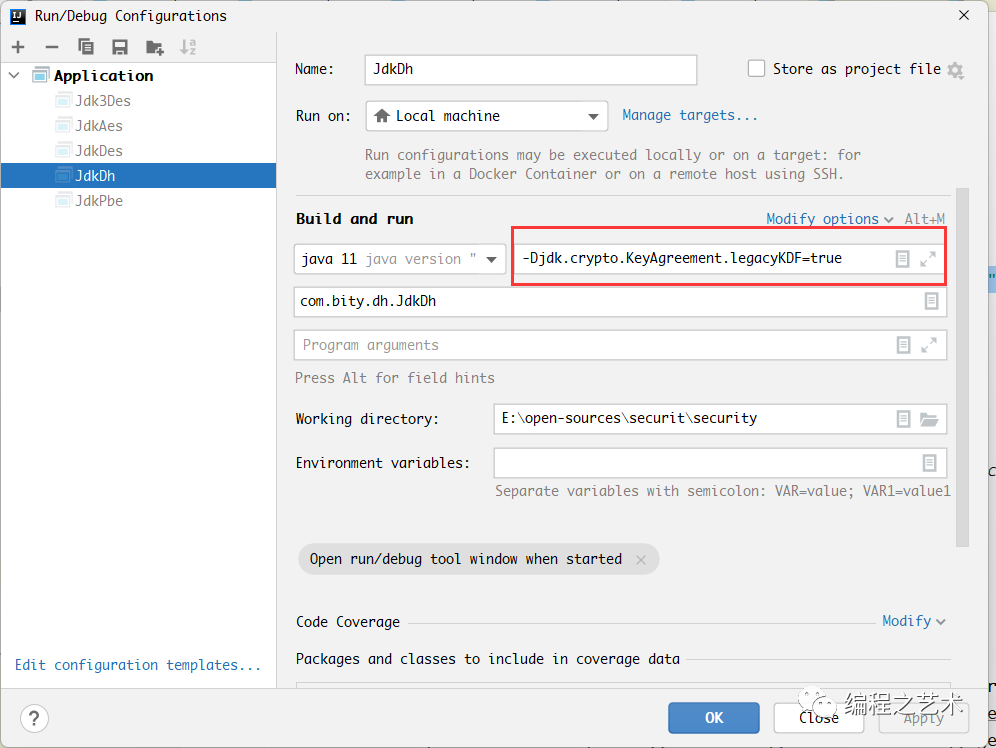Insert macro into Working directory field

tap(903, 419)
